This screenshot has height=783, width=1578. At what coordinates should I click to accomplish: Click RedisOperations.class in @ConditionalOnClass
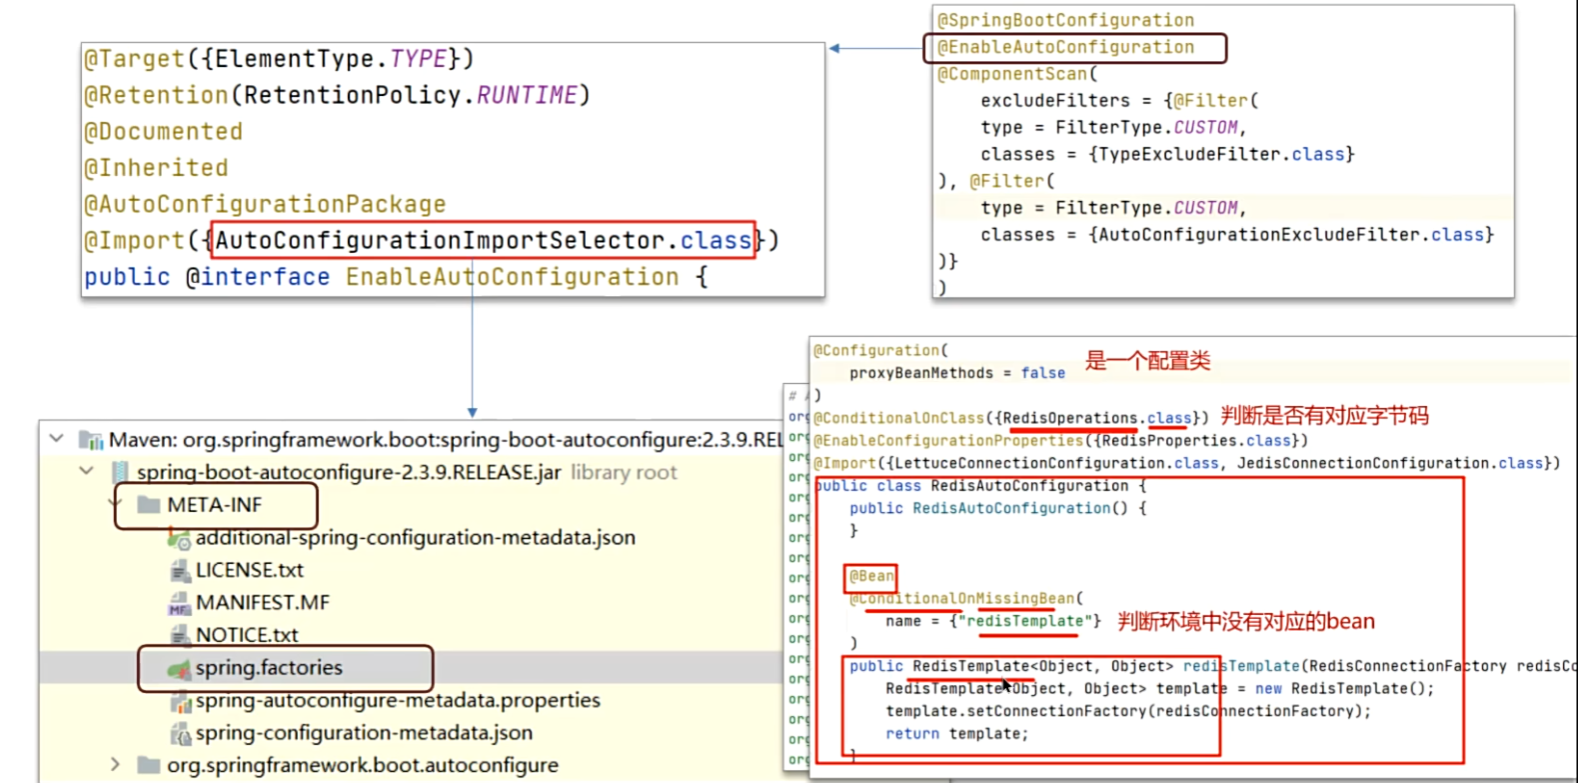click(x=1097, y=418)
